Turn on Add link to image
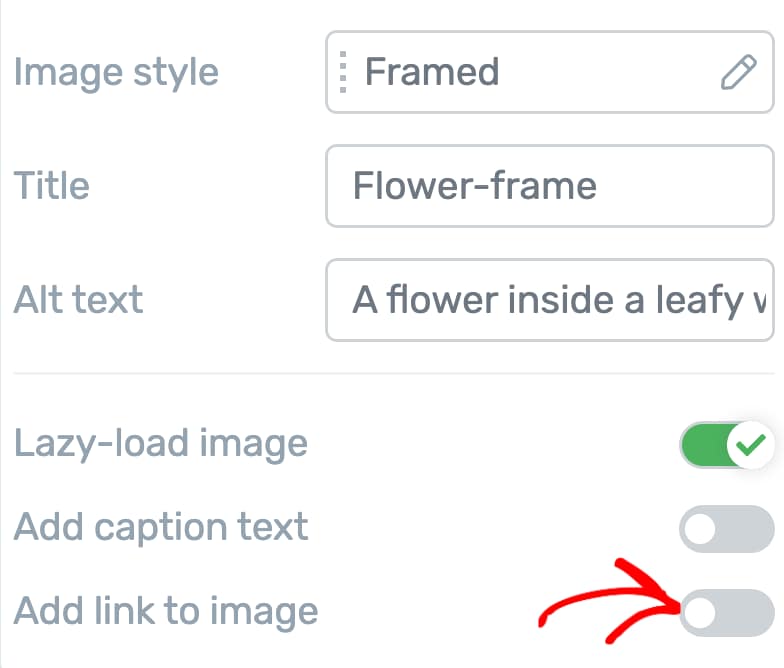Screen dimensions: 784x668 726,613
